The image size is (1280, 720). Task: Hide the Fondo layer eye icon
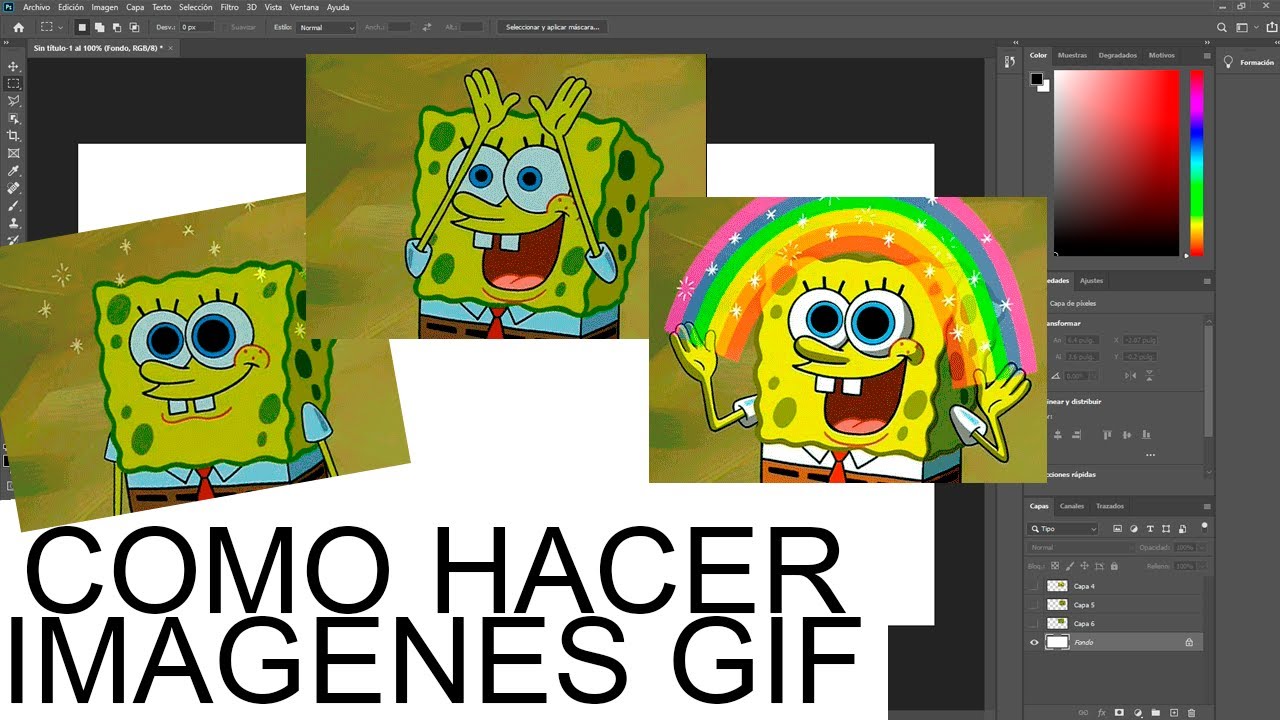(1034, 642)
